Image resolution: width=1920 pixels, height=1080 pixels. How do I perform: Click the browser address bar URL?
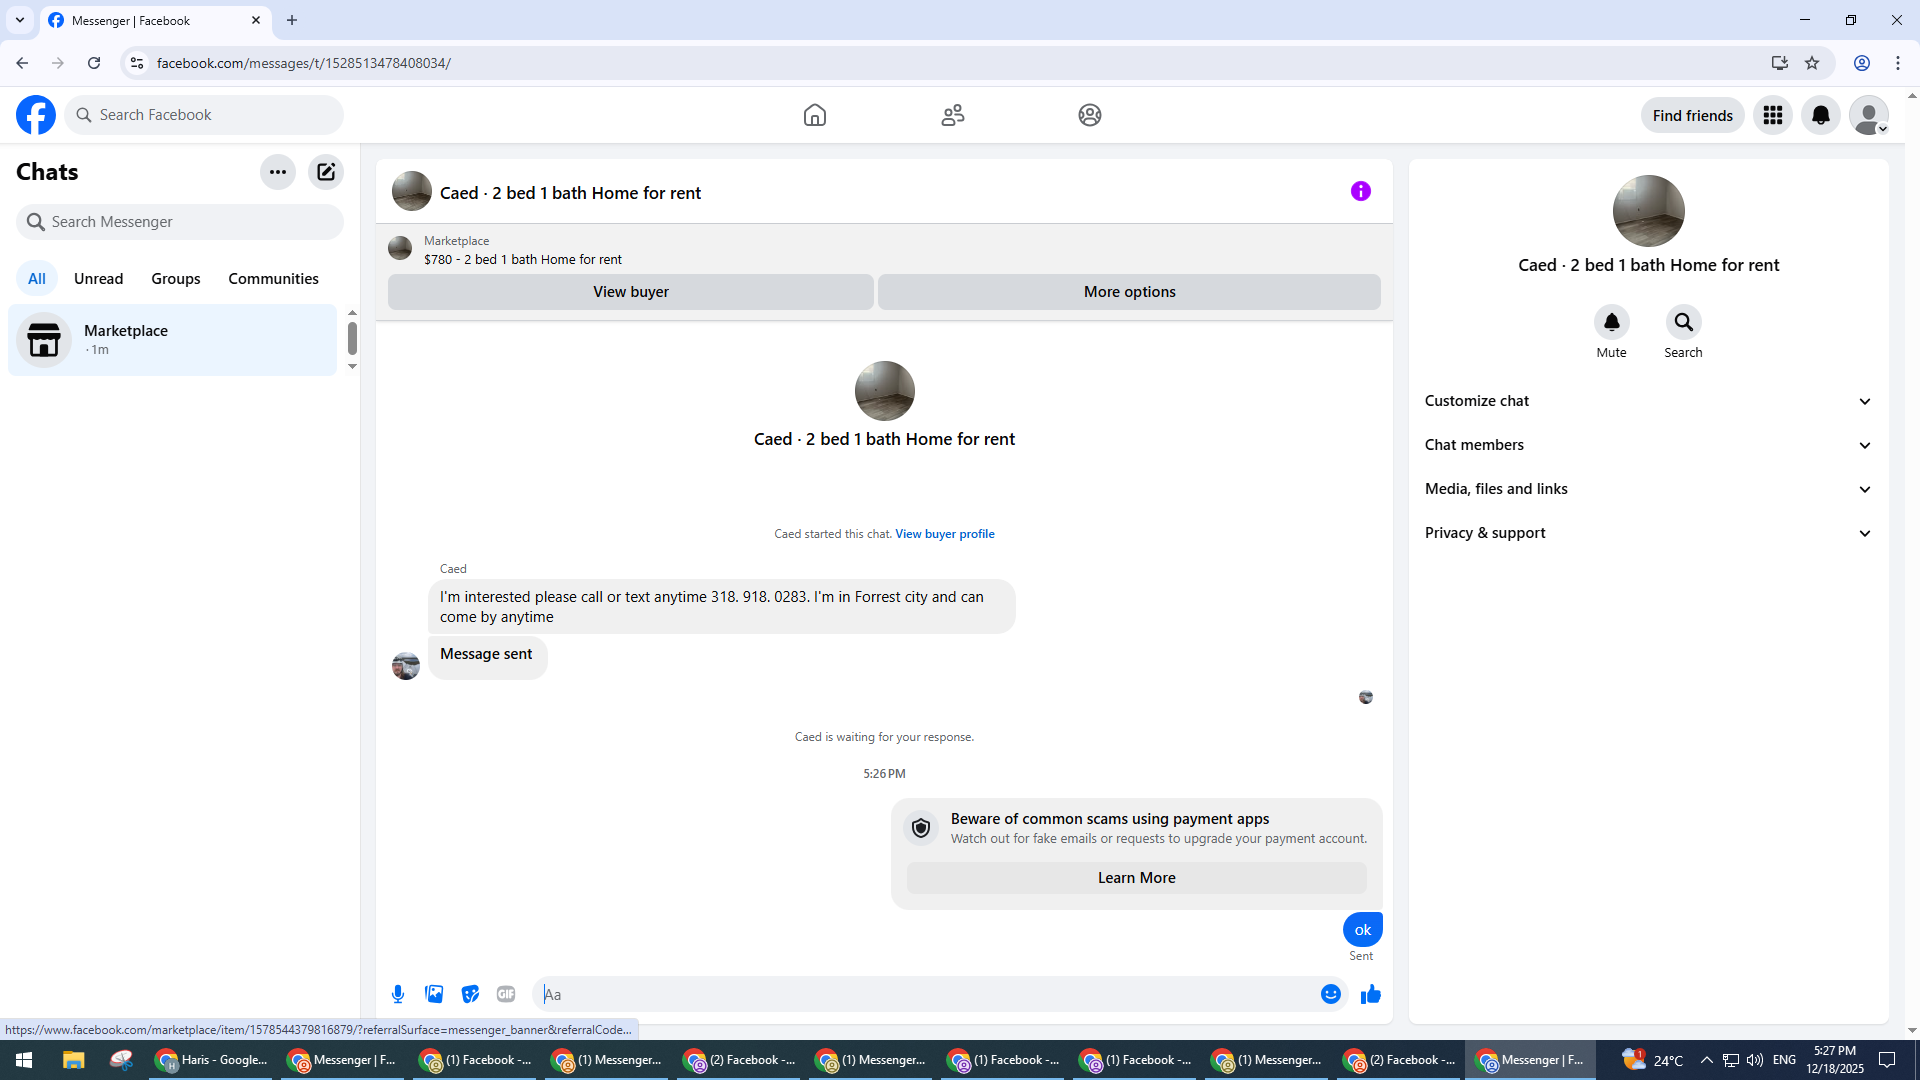coord(303,63)
